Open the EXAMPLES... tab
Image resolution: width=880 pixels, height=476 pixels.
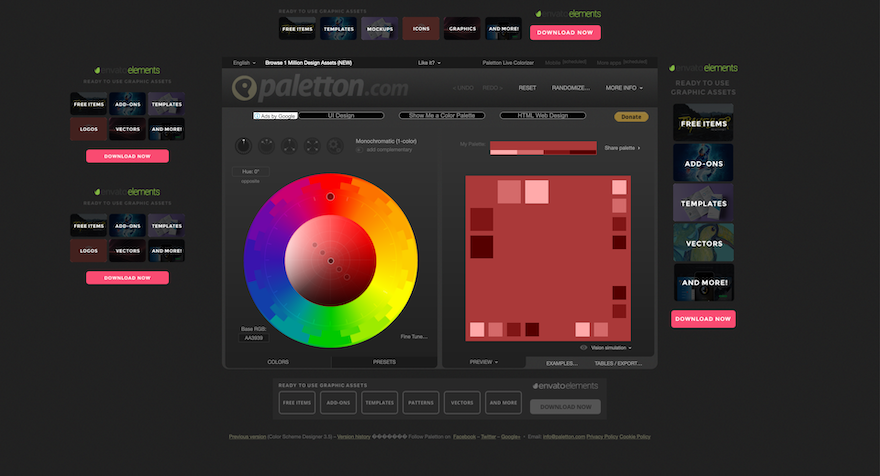[x=562, y=363]
